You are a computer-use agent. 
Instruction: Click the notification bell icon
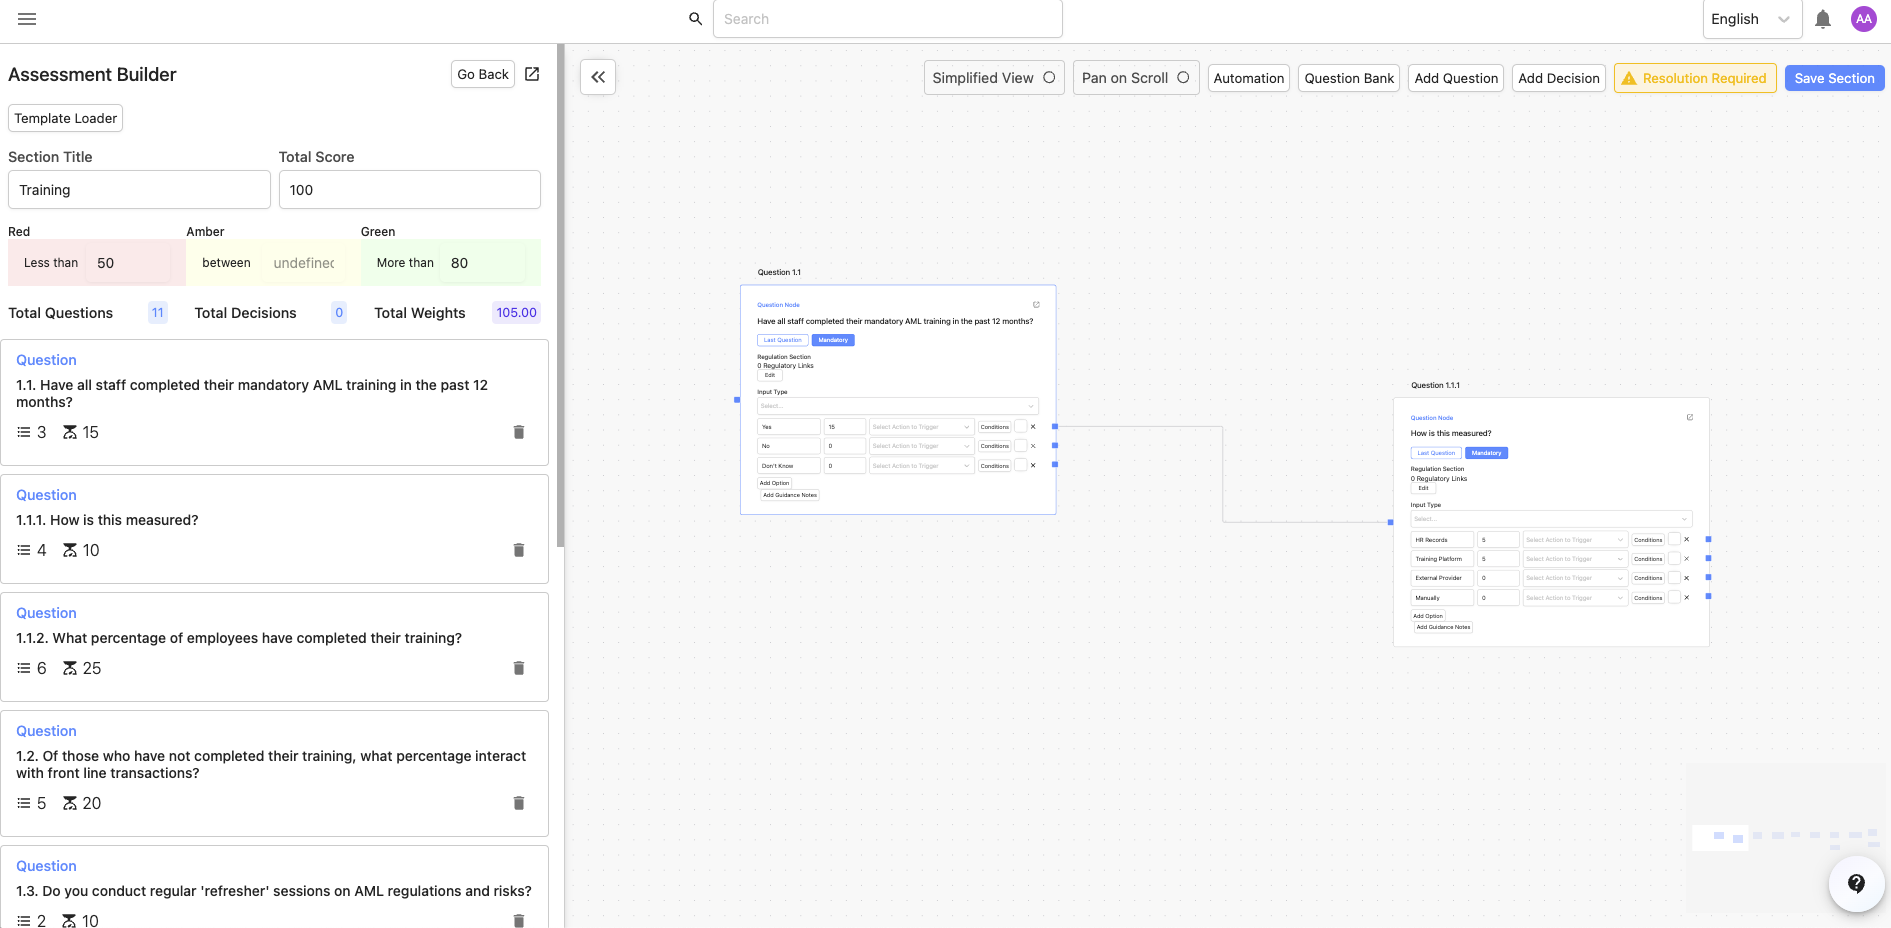[1823, 19]
